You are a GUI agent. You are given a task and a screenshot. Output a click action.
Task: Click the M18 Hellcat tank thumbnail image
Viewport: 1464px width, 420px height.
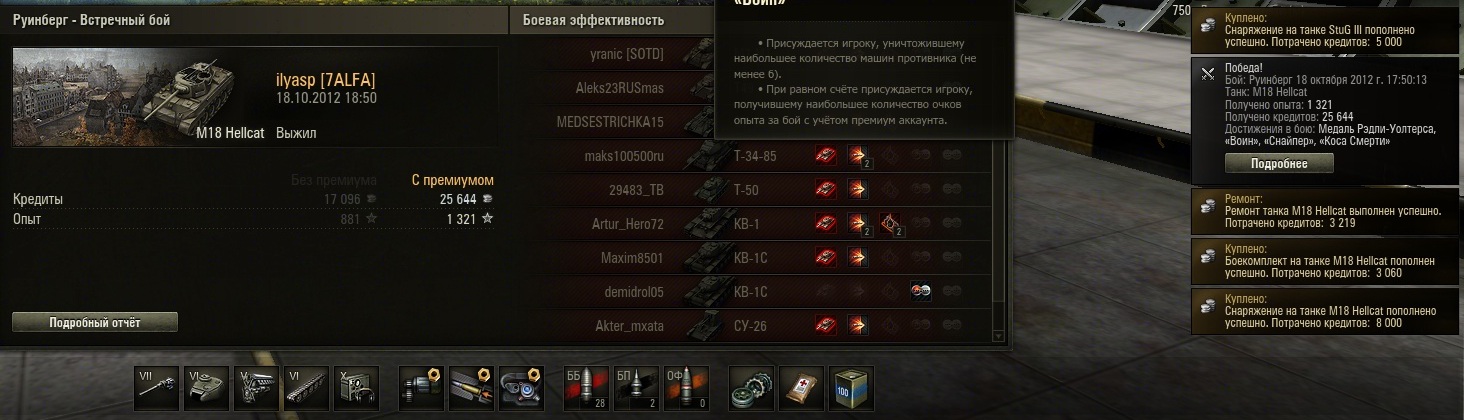138,99
